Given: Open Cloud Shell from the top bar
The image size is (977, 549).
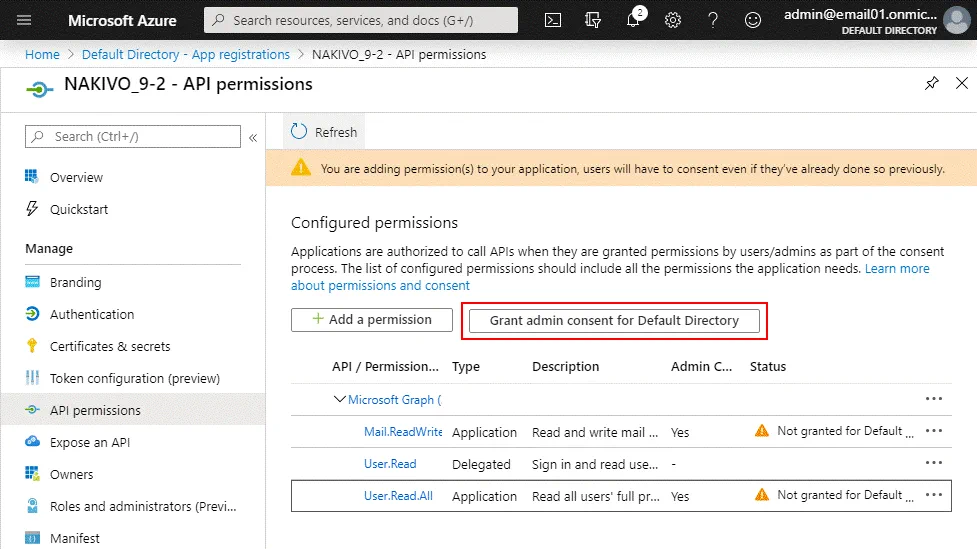Looking at the screenshot, I should tap(553, 20).
